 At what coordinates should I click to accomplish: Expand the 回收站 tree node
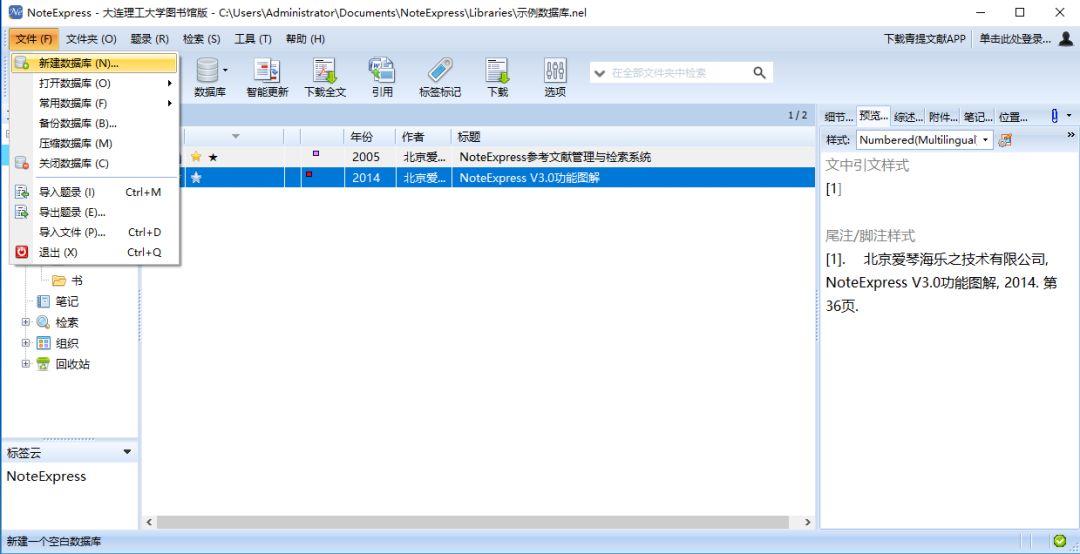(26, 364)
